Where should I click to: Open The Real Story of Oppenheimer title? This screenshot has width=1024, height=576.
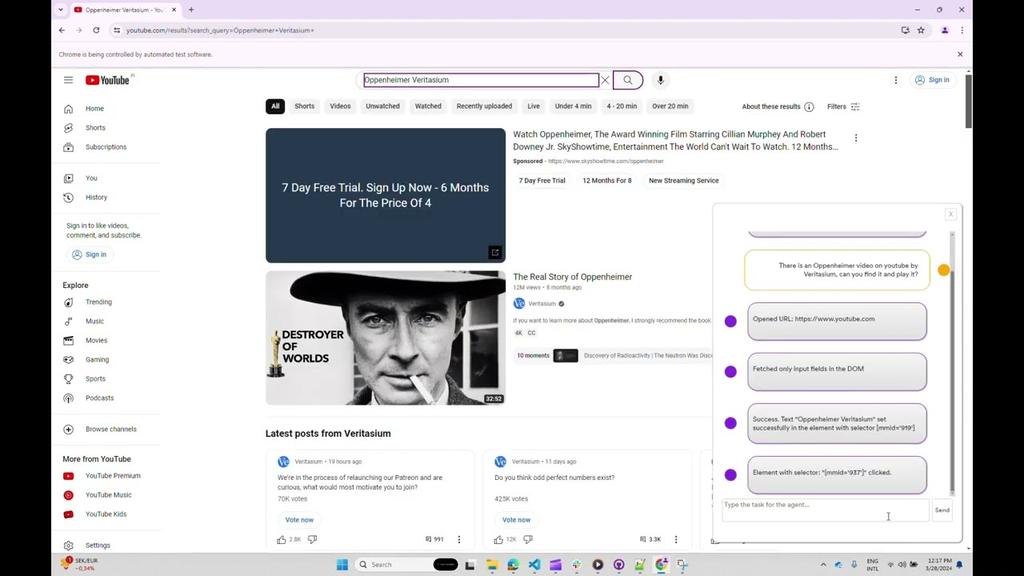click(x=573, y=277)
